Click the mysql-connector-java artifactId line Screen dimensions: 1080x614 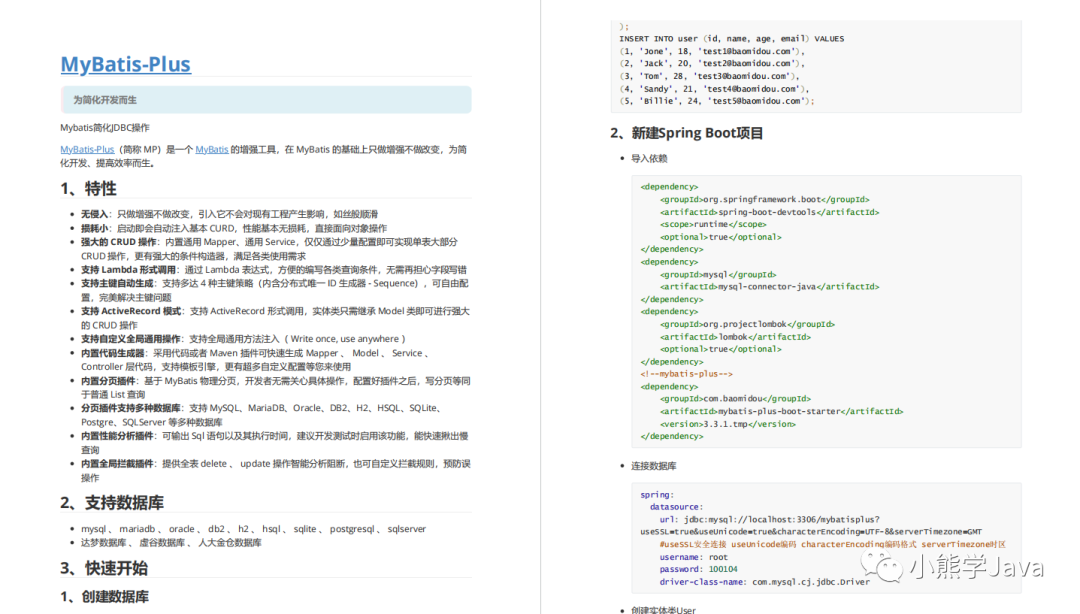coord(769,287)
